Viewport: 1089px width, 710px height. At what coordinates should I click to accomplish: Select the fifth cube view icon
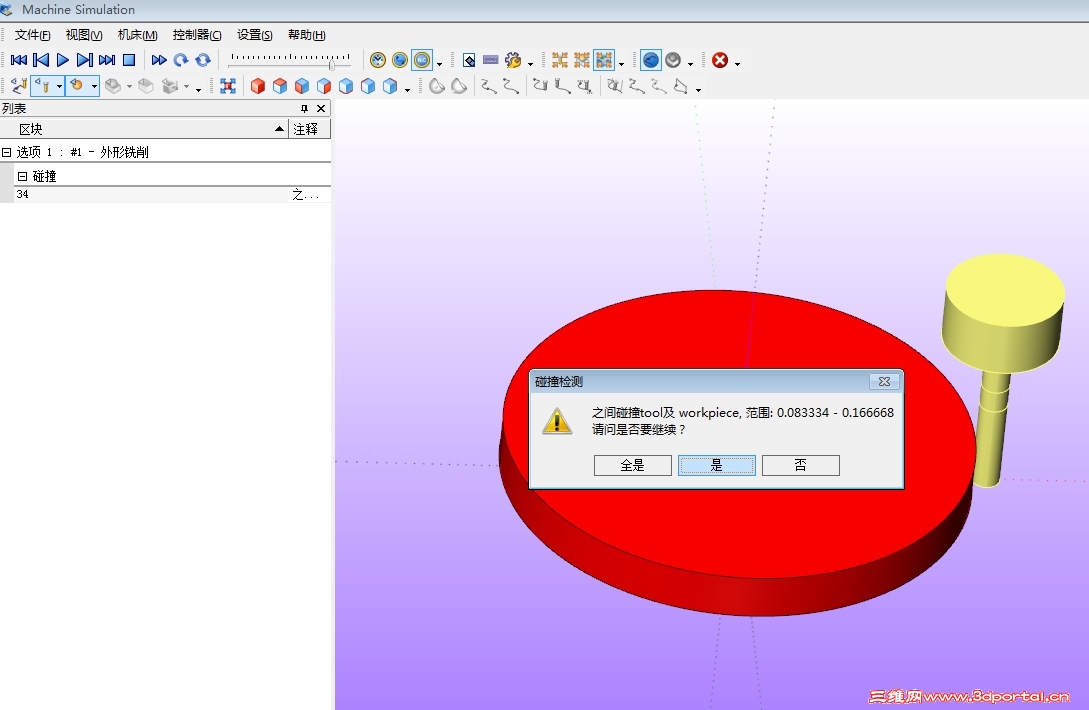[347, 86]
